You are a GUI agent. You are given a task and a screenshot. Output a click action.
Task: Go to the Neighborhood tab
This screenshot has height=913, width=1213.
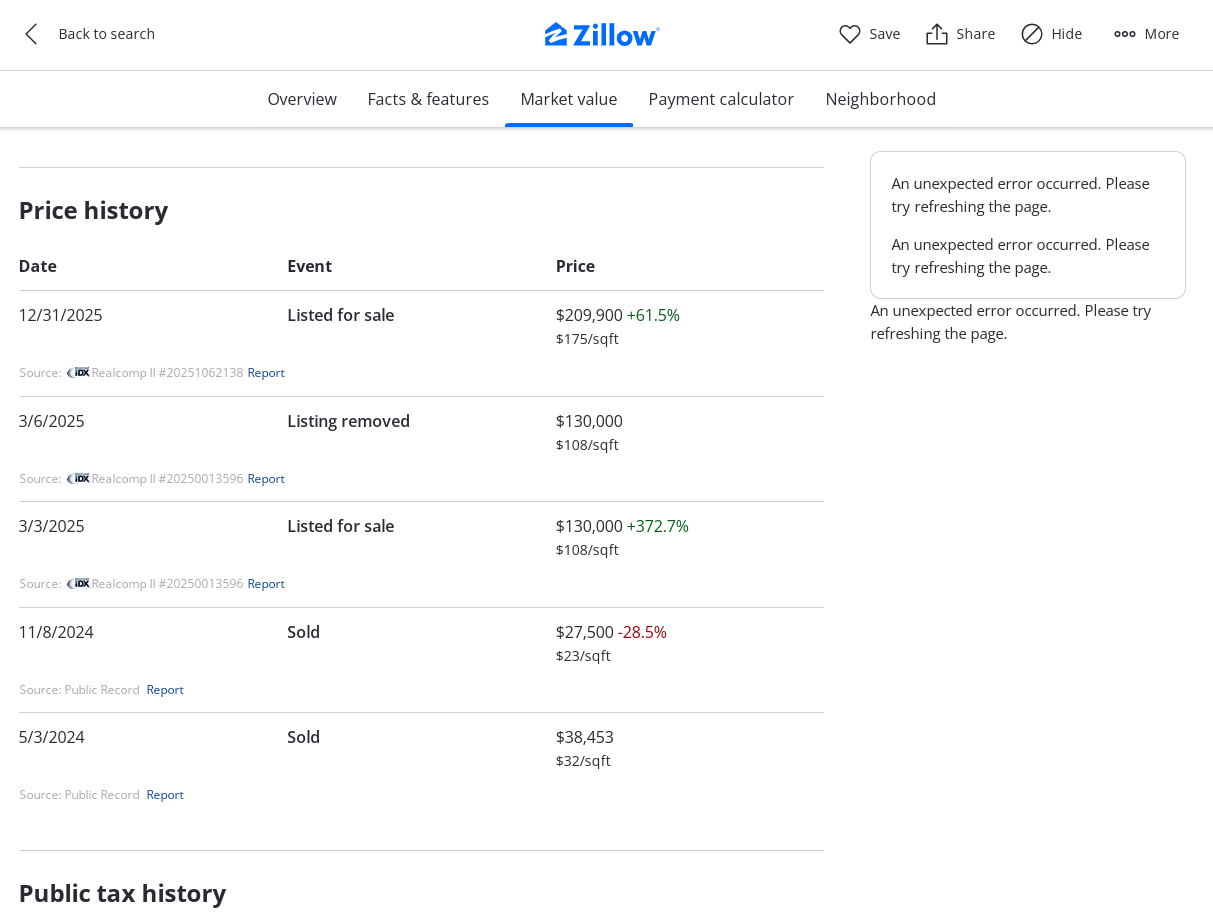tap(880, 99)
